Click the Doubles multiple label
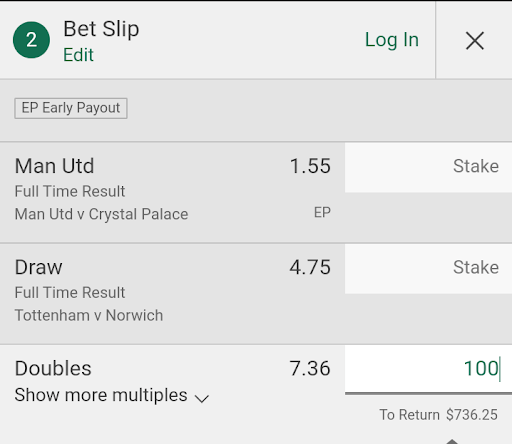The image size is (512, 444). [x=53, y=368]
